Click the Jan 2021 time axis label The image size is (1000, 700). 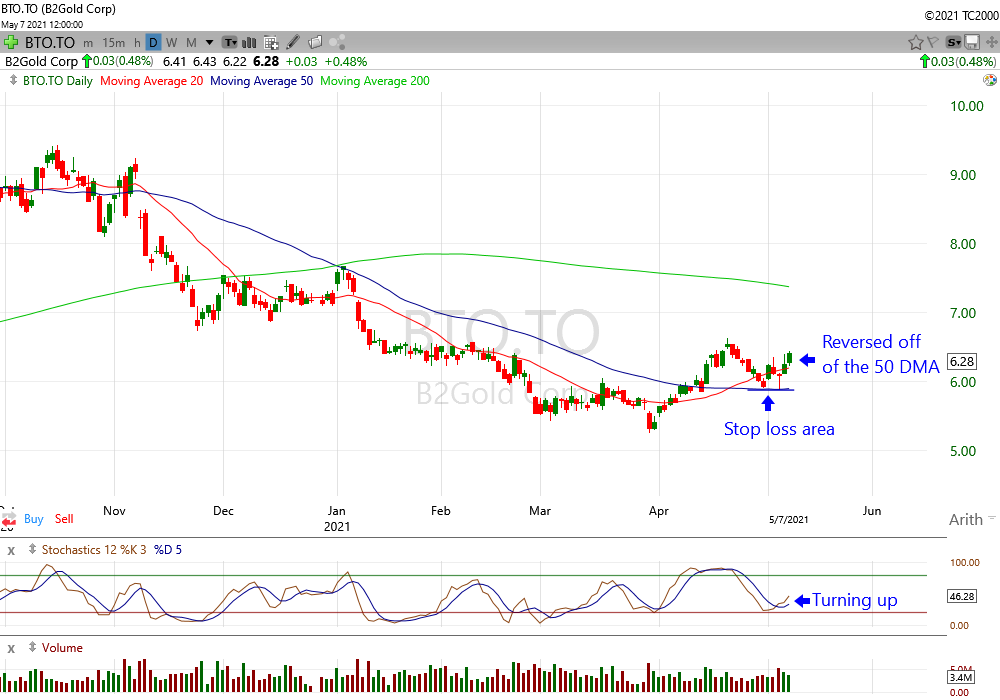tap(337, 518)
